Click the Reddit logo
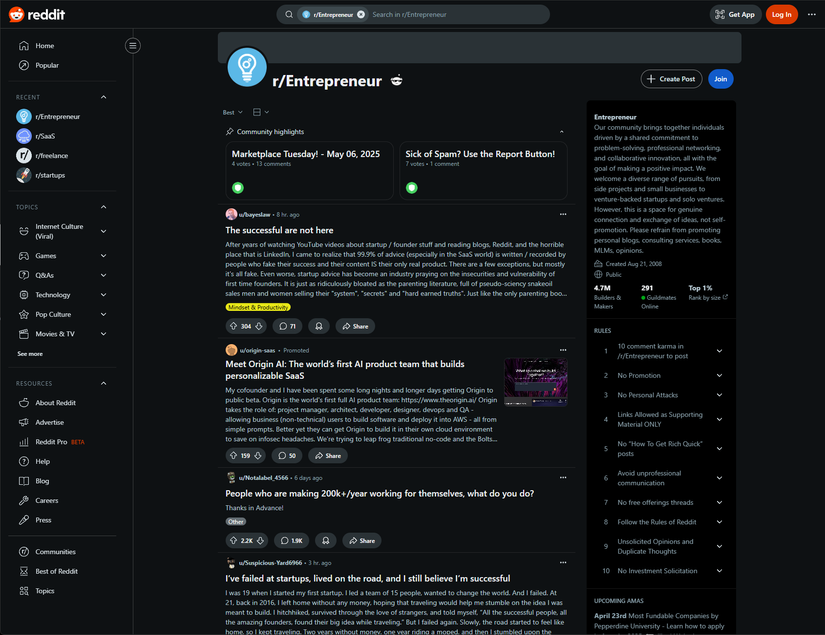The height and width of the screenshot is (635, 825). 36,14
